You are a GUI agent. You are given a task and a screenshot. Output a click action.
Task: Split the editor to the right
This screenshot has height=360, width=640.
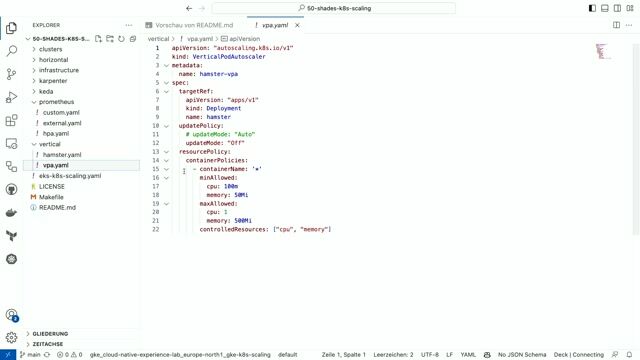pos(616,25)
